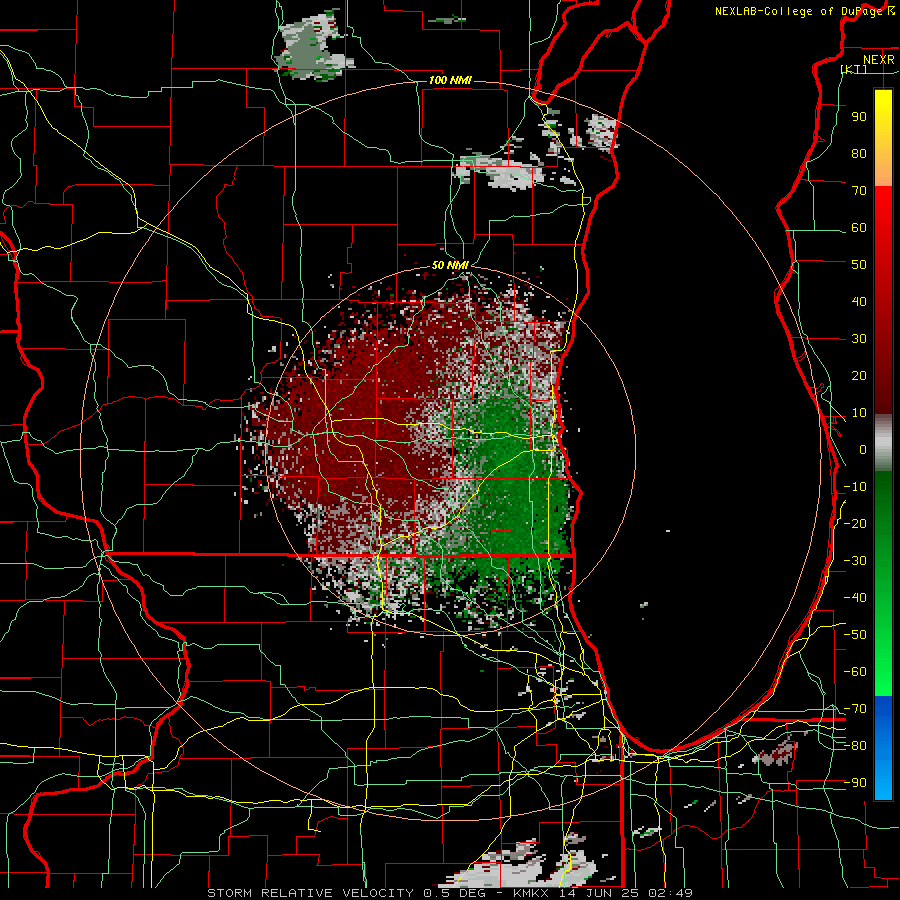Viewport: 900px width, 900px height.
Task: Click the STORM RELATIVE VELOCITY footer text
Action: click(311, 893)
